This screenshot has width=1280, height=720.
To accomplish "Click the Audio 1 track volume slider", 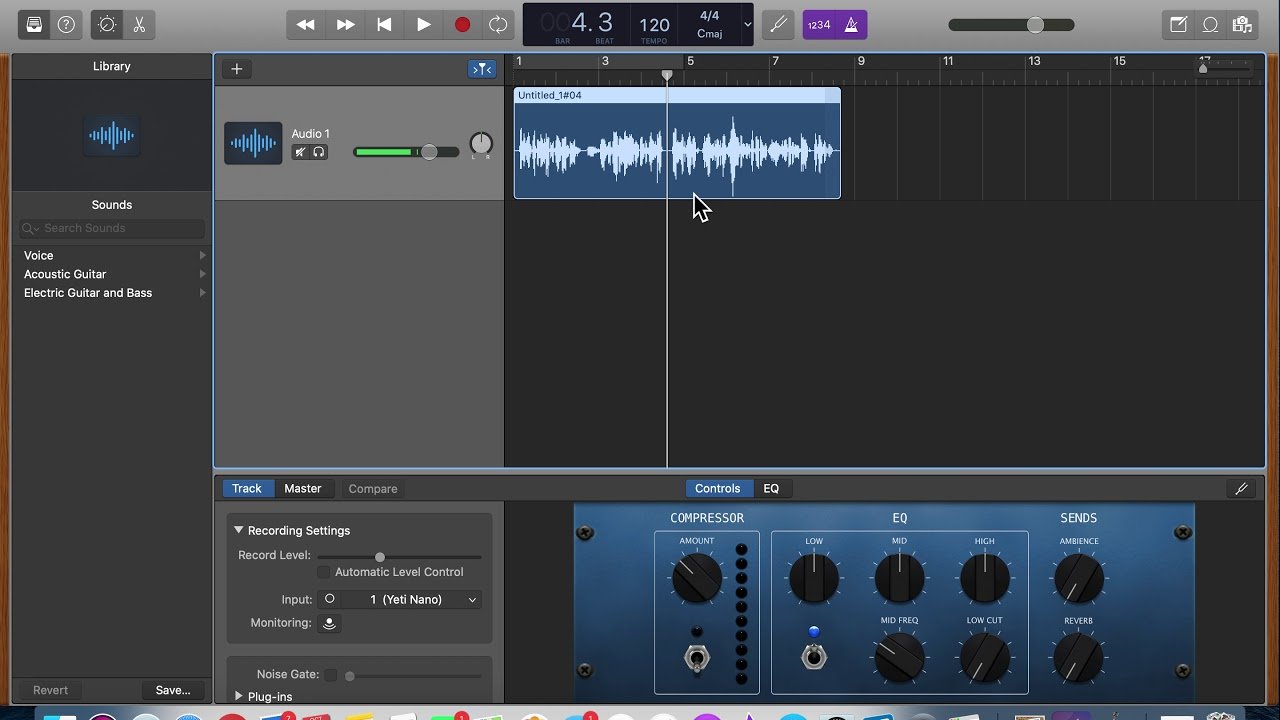I will [428, 152].
